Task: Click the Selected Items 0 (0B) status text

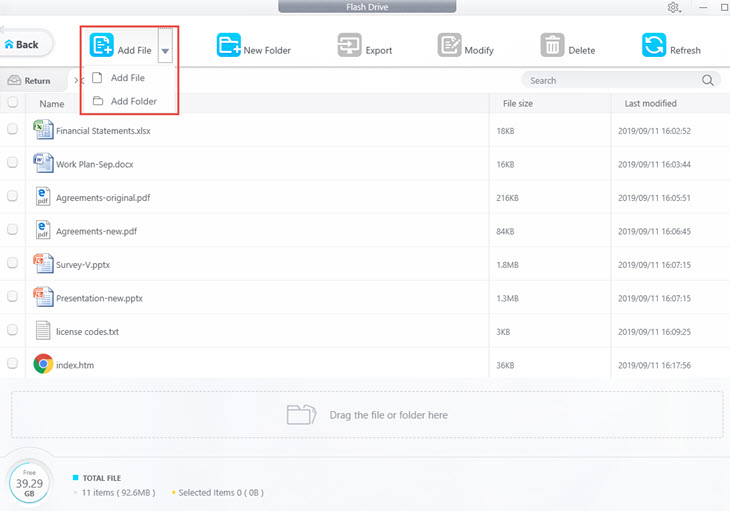Action: (221, 492)
